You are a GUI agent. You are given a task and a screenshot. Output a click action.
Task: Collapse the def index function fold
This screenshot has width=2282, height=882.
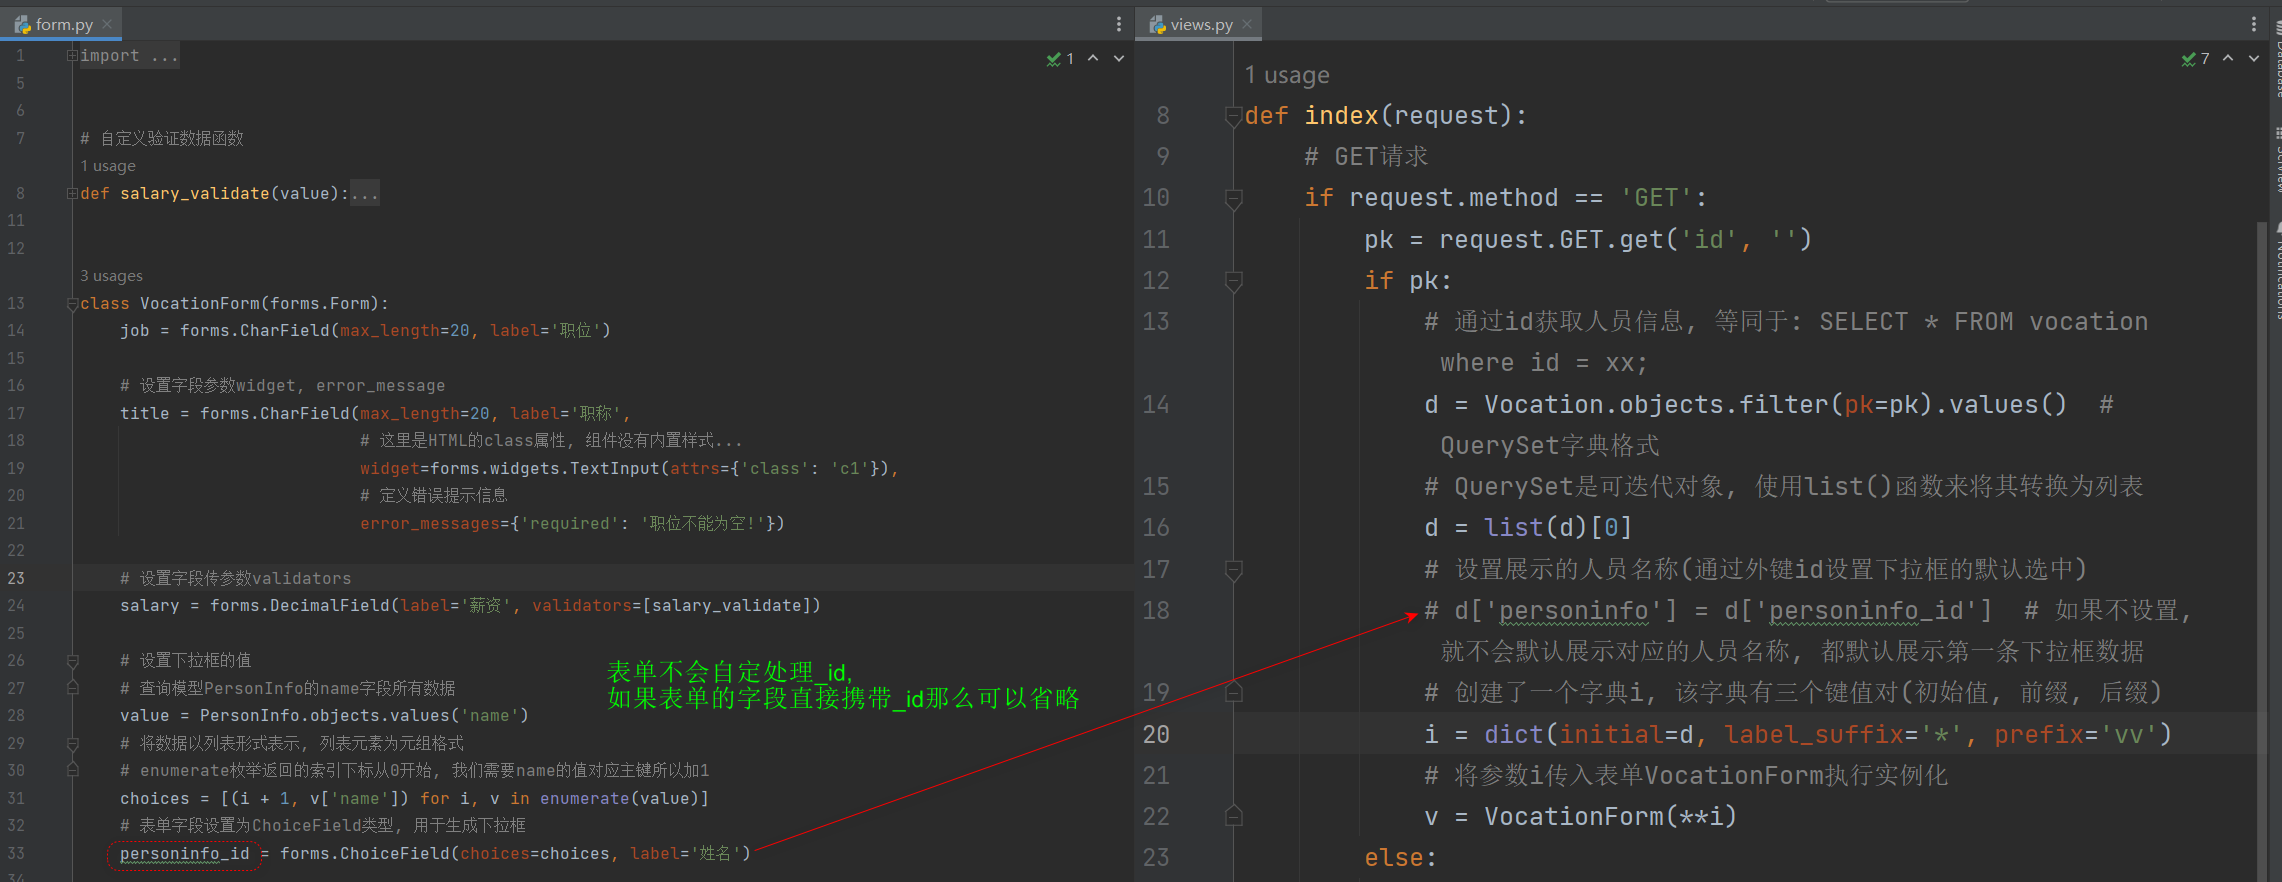point(1234,117)
